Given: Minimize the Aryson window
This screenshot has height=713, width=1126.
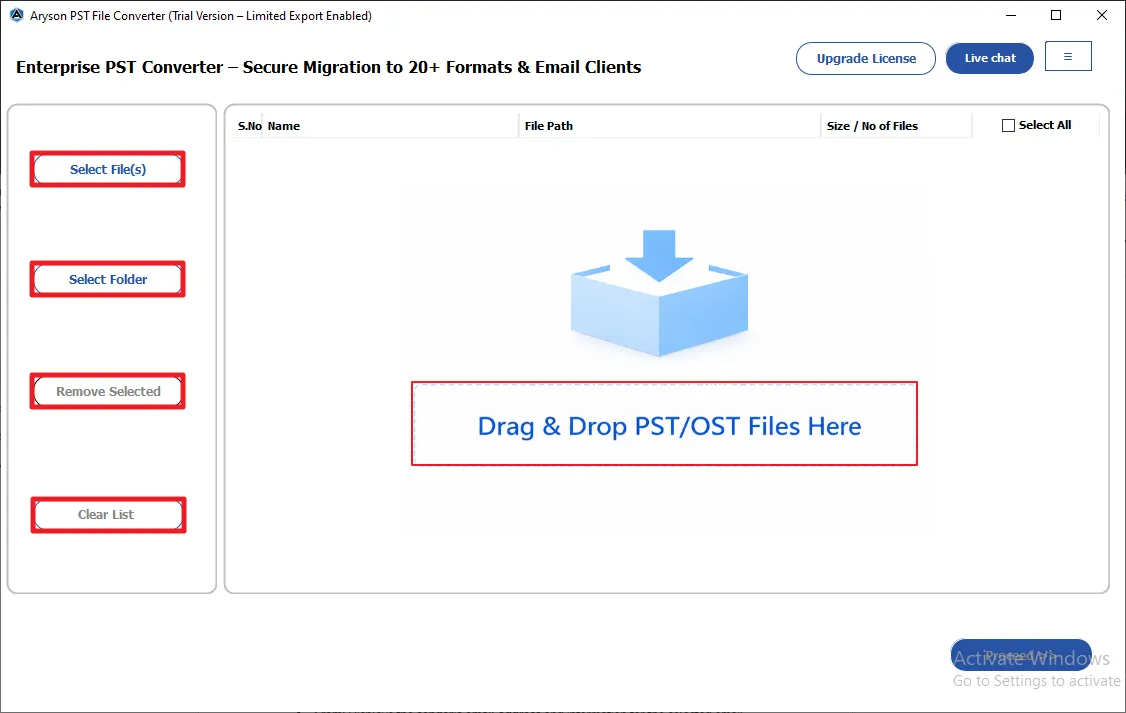Looking at the screenshot, I should 1010,15.
